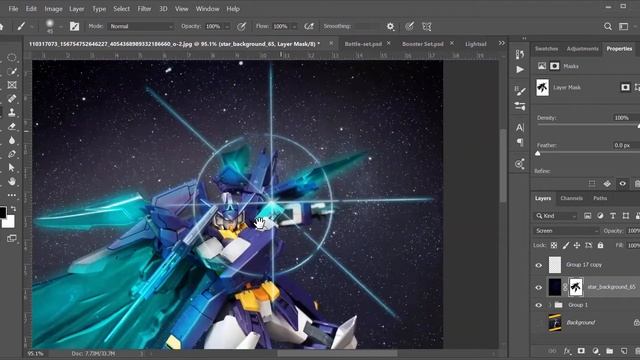Show the Background layer visibility box

539,323
